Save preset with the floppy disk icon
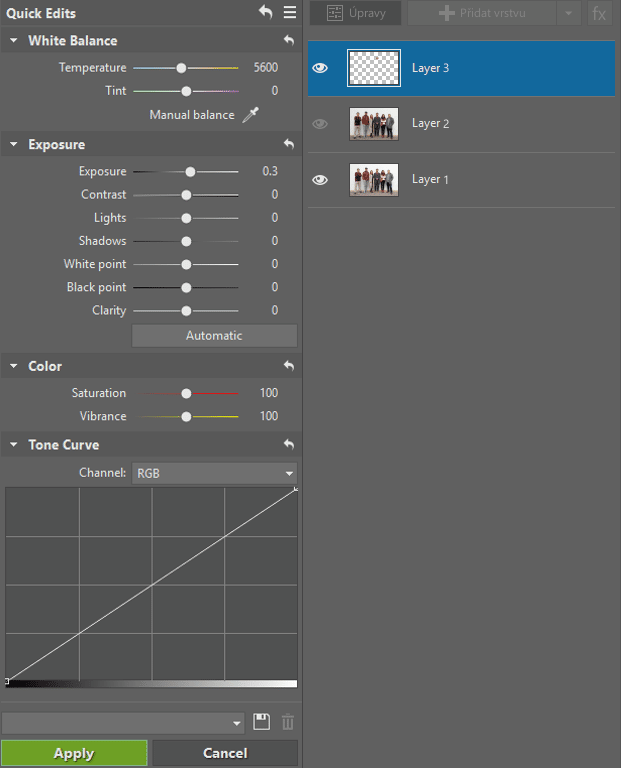This screenshot has width=621, height=768. tap(262, 722)
